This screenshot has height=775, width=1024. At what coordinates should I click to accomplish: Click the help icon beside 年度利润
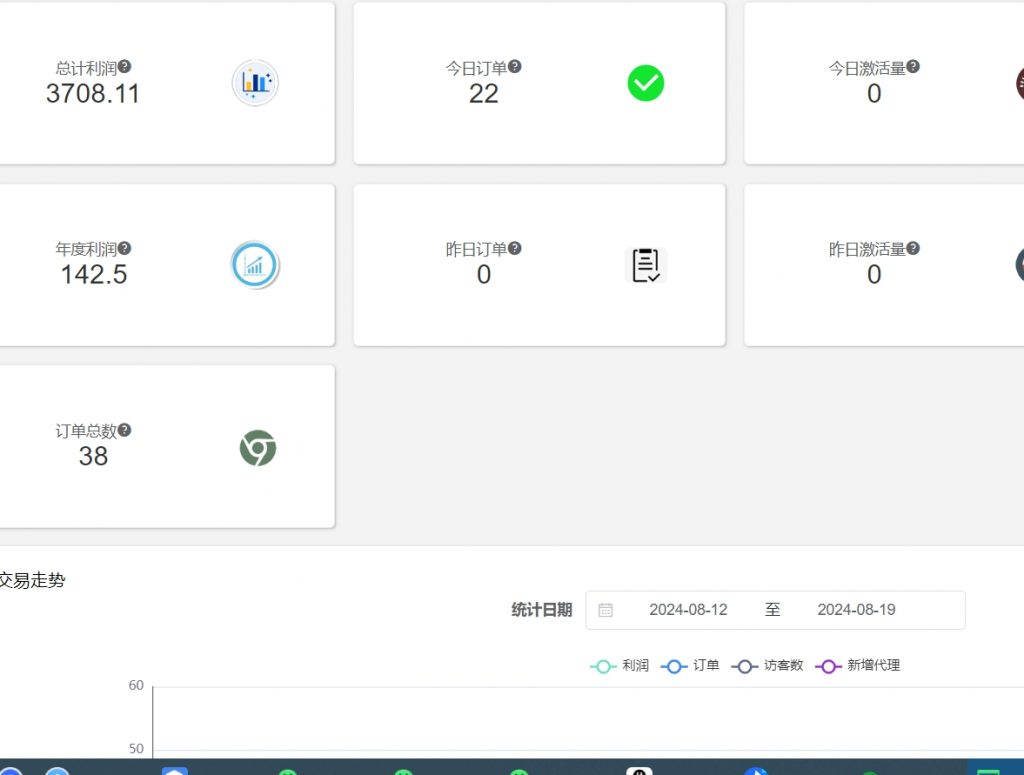pos(125,248)
